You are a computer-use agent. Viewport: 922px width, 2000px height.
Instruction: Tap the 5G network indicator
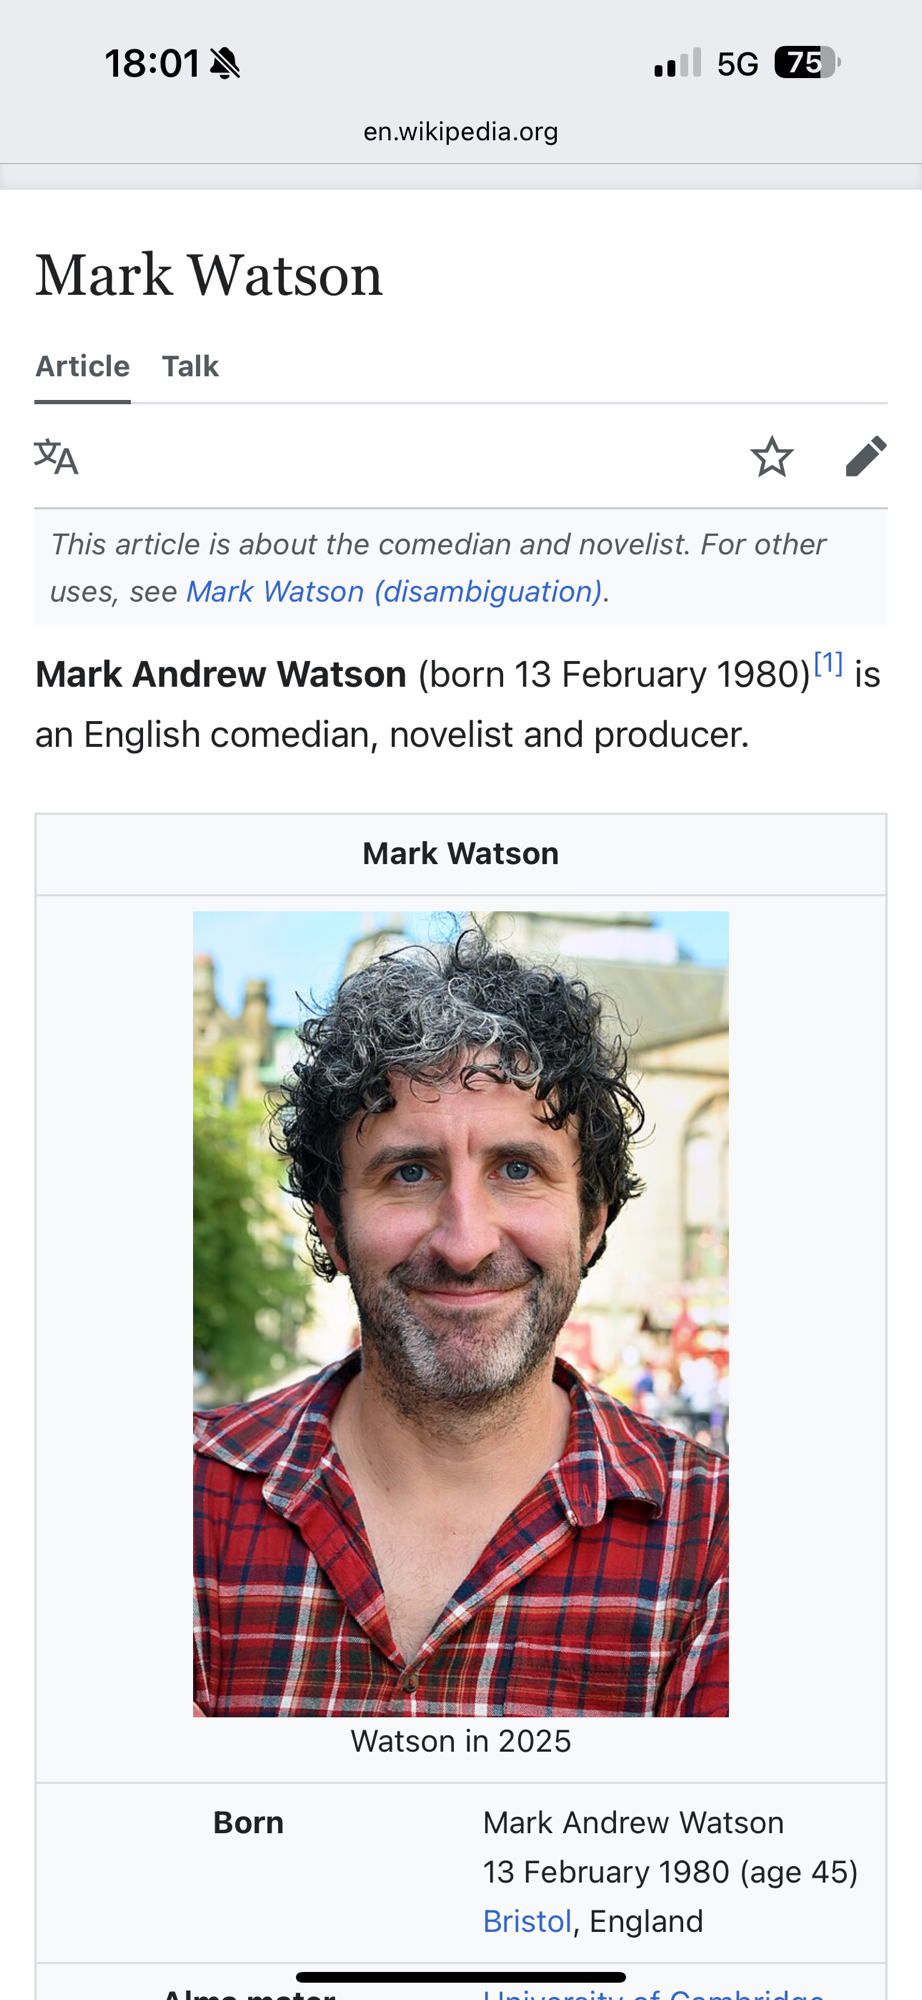(x=738, y=65)
